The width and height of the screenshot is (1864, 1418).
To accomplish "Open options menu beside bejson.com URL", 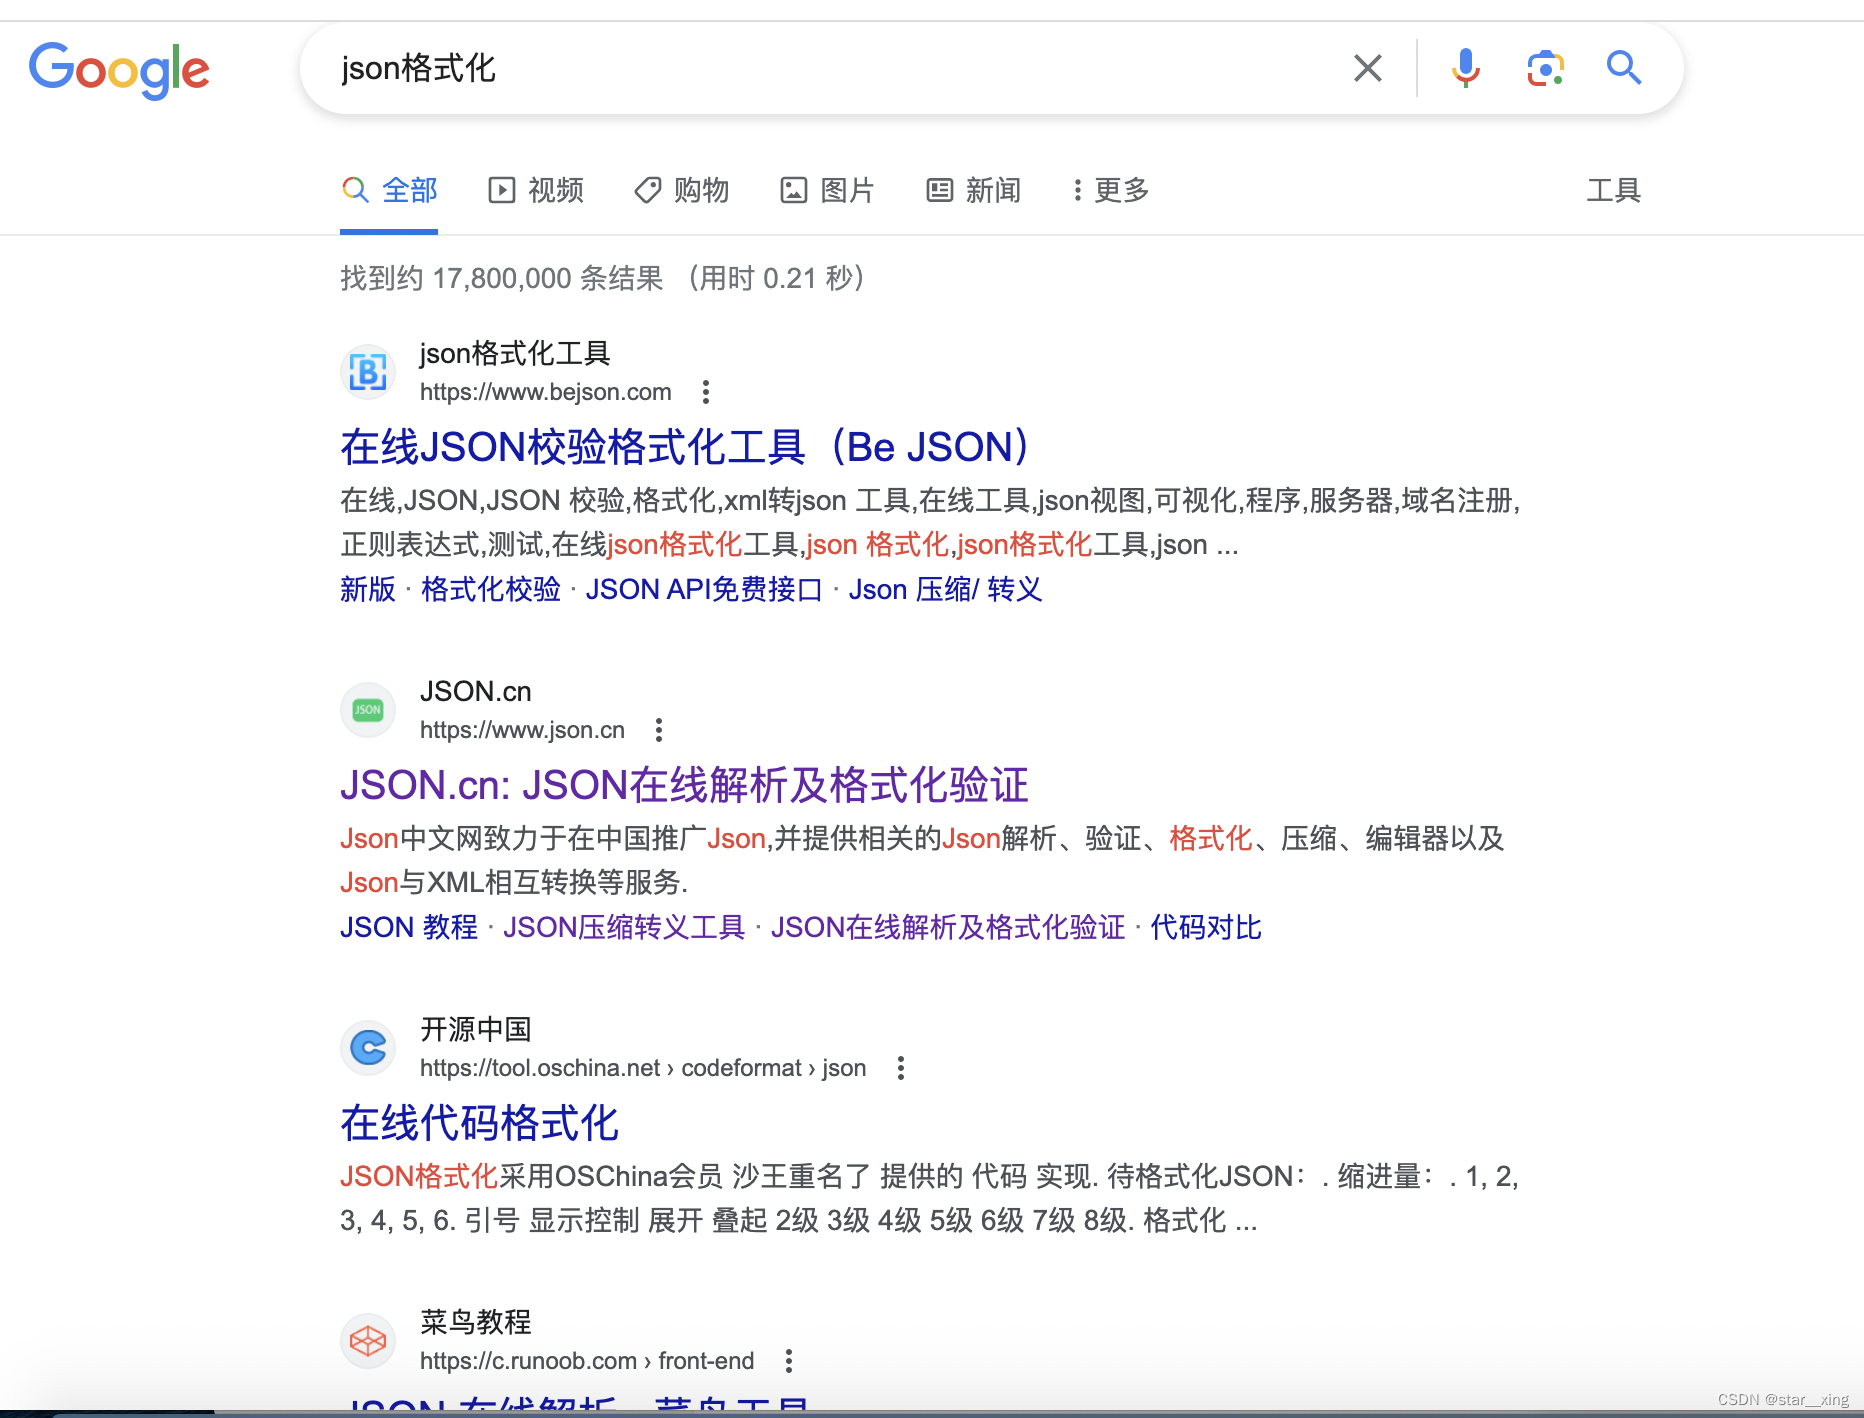I will click(706, 392).
